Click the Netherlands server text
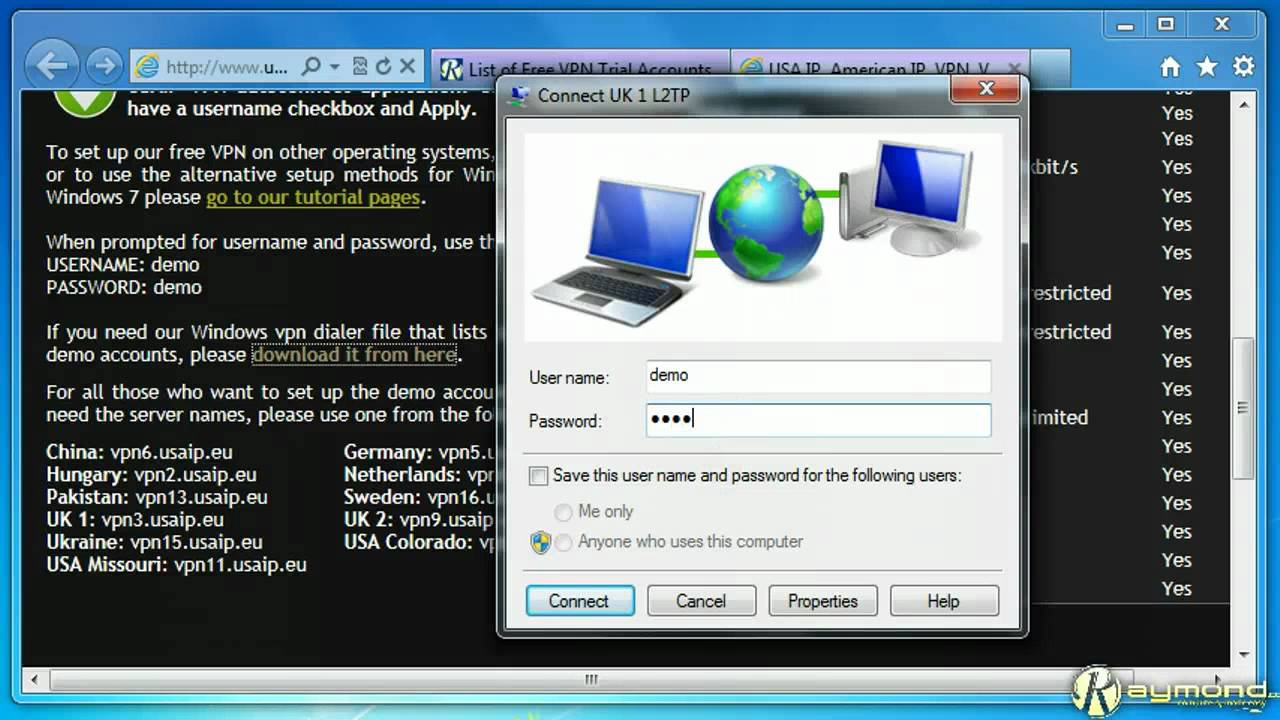The image size is (1280, 720). pos(420,475)
